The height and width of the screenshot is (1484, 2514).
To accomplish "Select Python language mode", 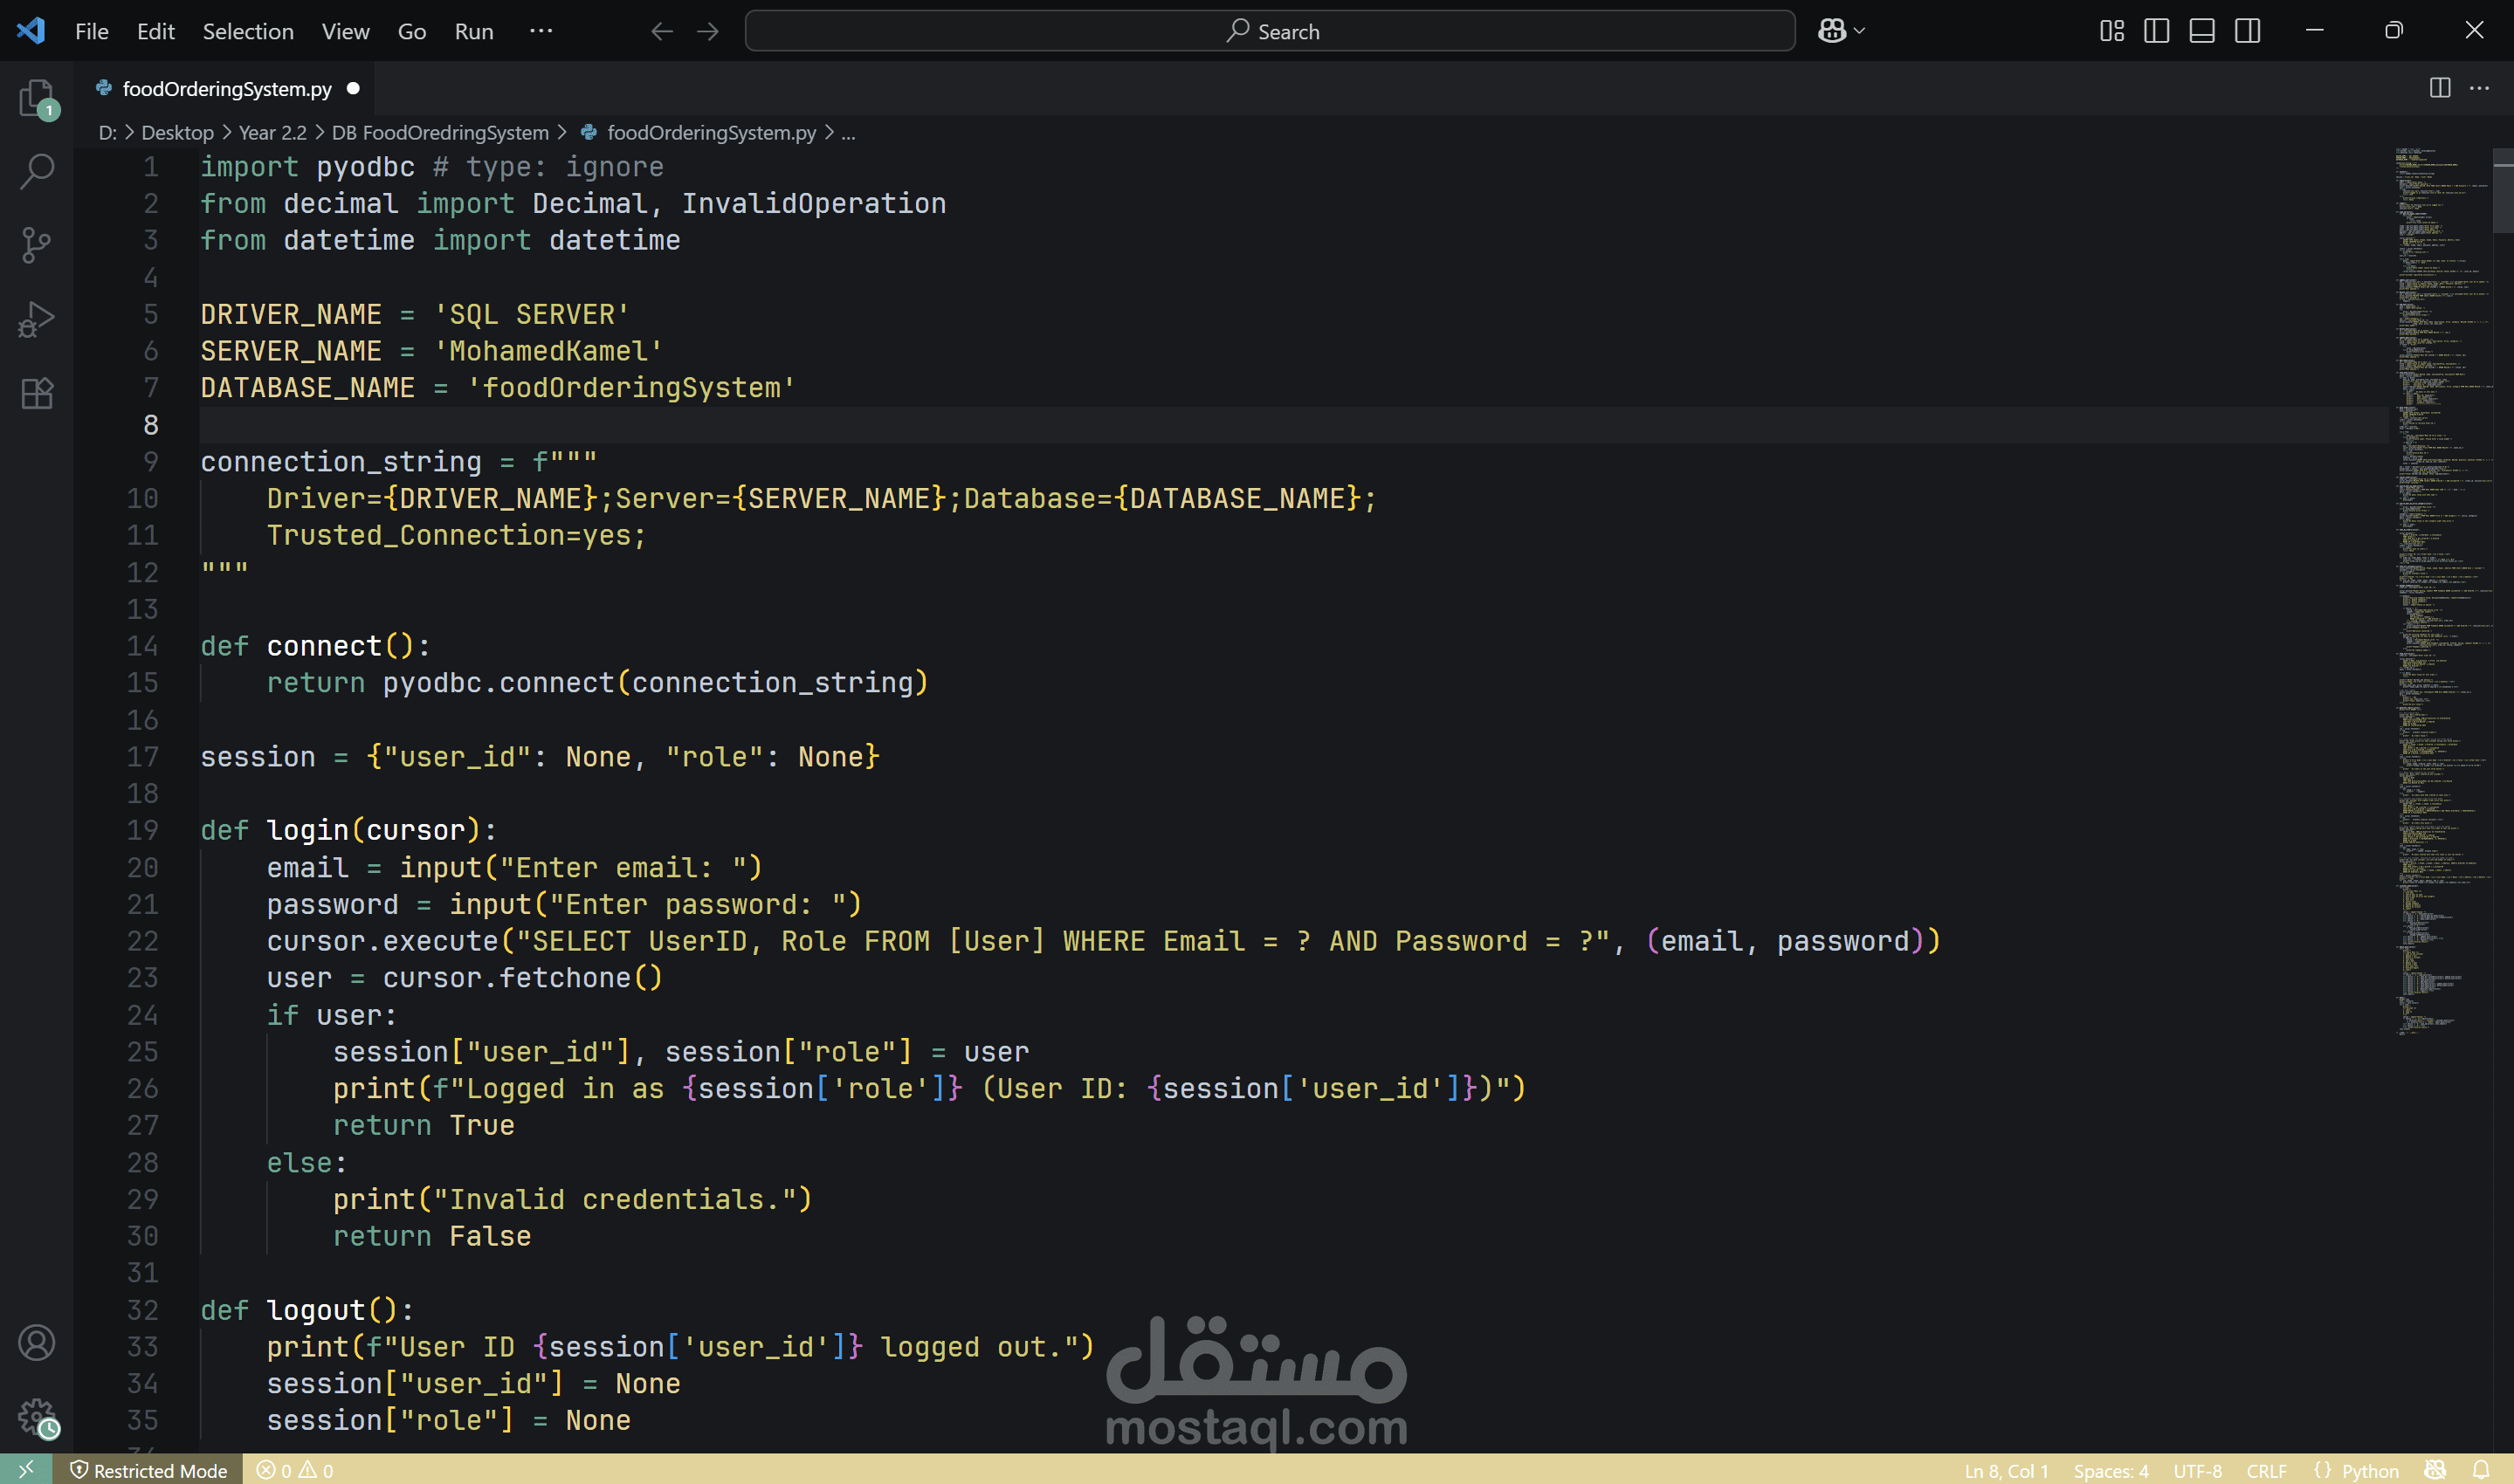I will [x=2370, y=1470].
